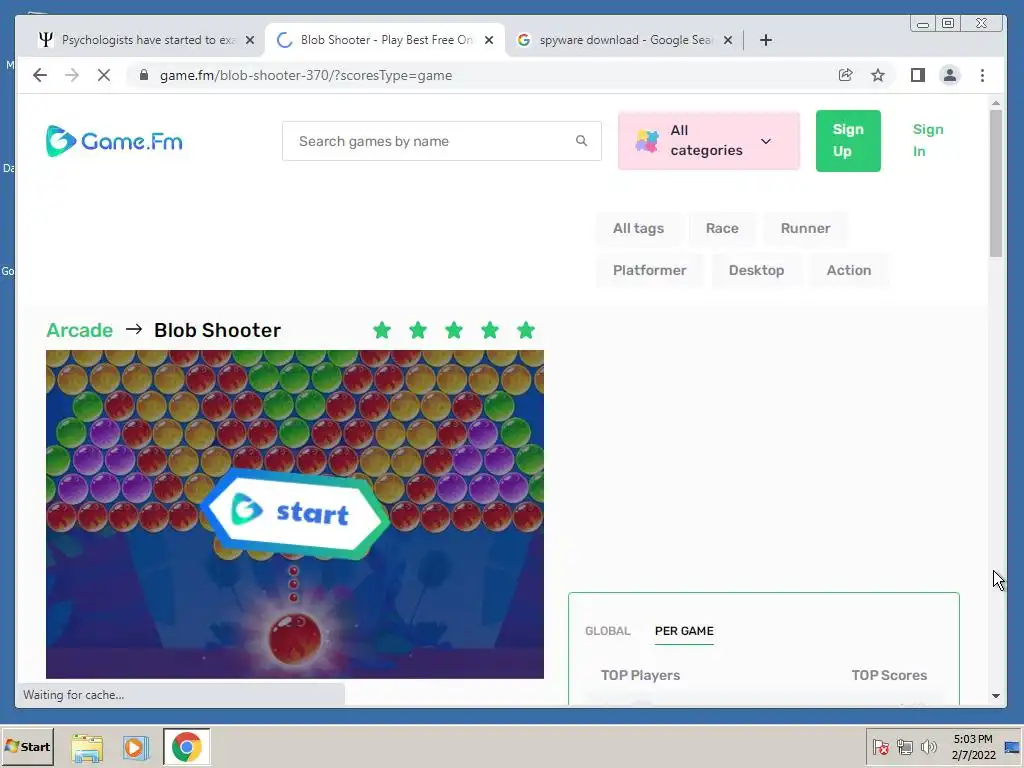Image resolution: width=1024 pixels, height=768 pixels.
Task: Focus the Search games by name field
Action: 441,140
